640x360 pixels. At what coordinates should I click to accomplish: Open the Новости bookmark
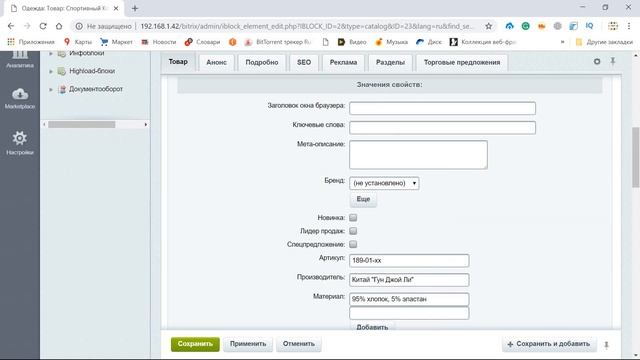pos(158,42)
